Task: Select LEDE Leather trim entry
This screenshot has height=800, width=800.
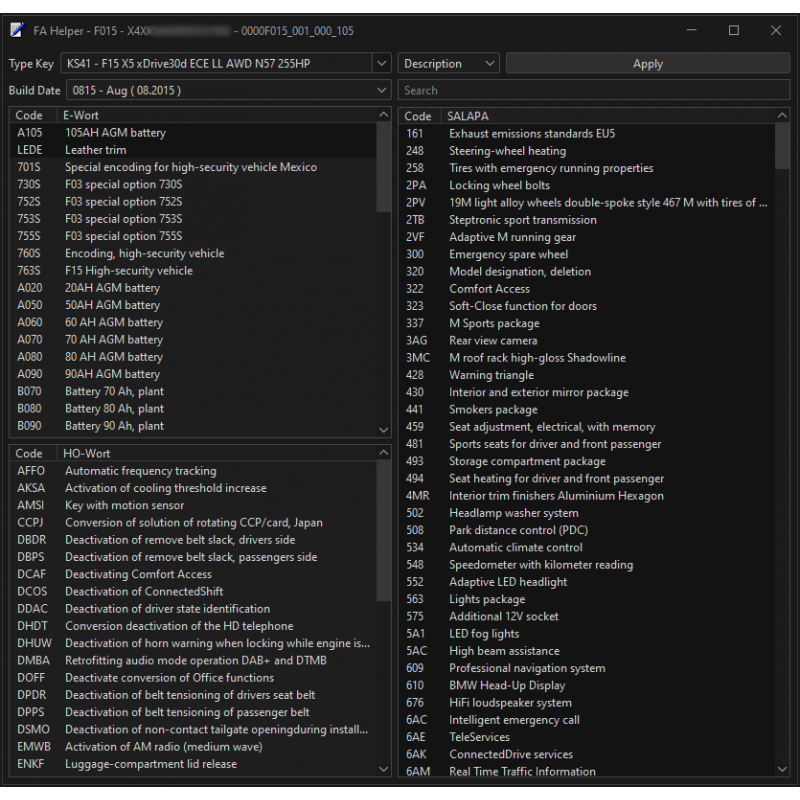Action: click(96, 150)
